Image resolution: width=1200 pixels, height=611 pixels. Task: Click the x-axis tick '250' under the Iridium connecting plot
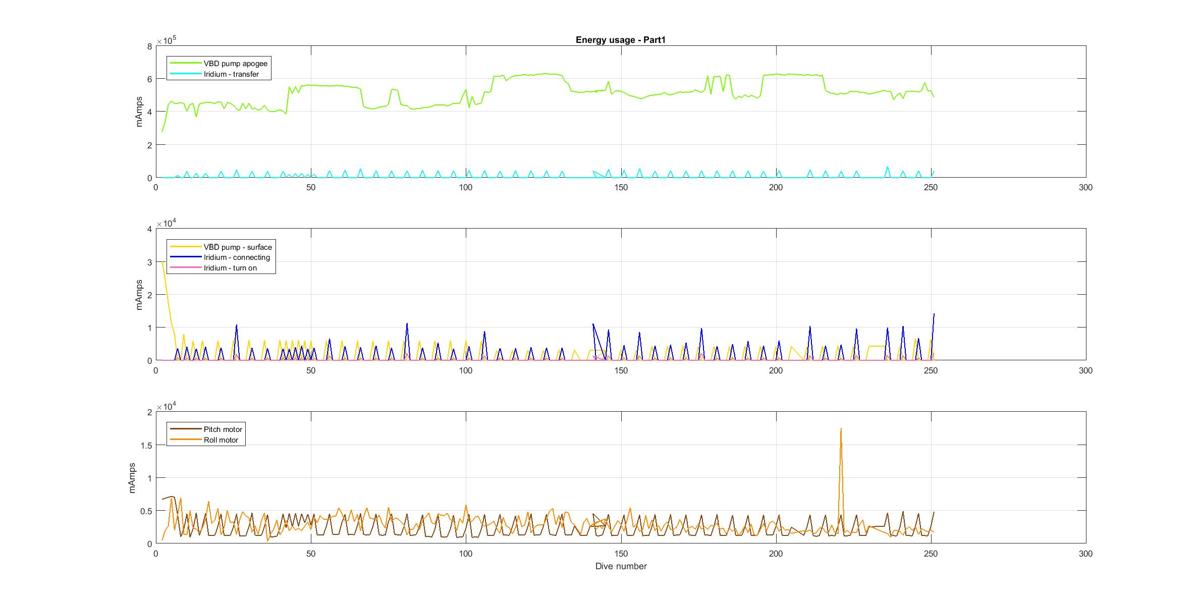click(x=931, y=370)
